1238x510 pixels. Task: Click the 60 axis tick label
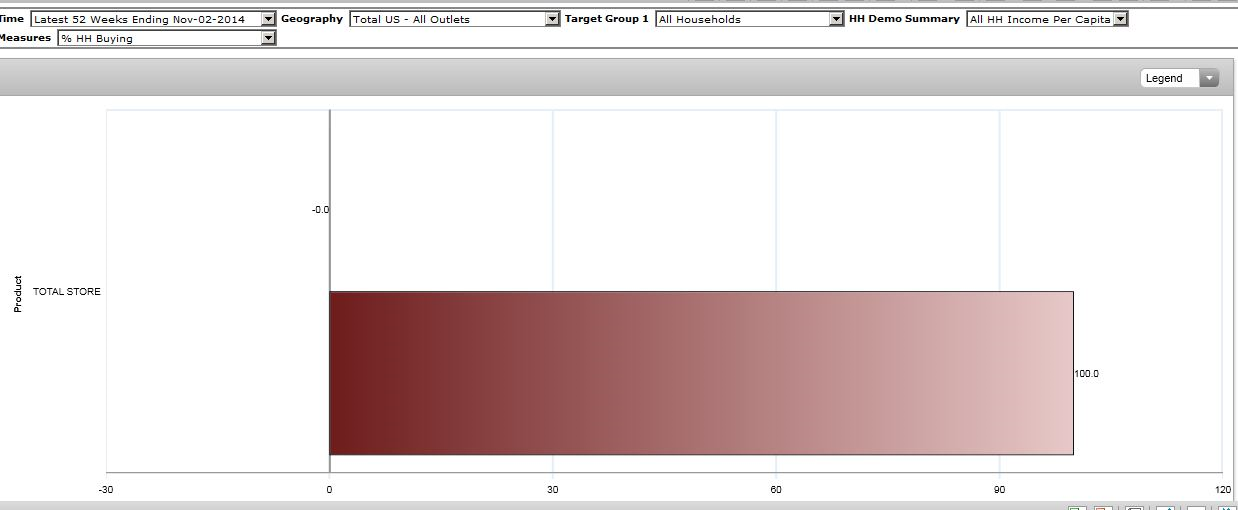776,489
